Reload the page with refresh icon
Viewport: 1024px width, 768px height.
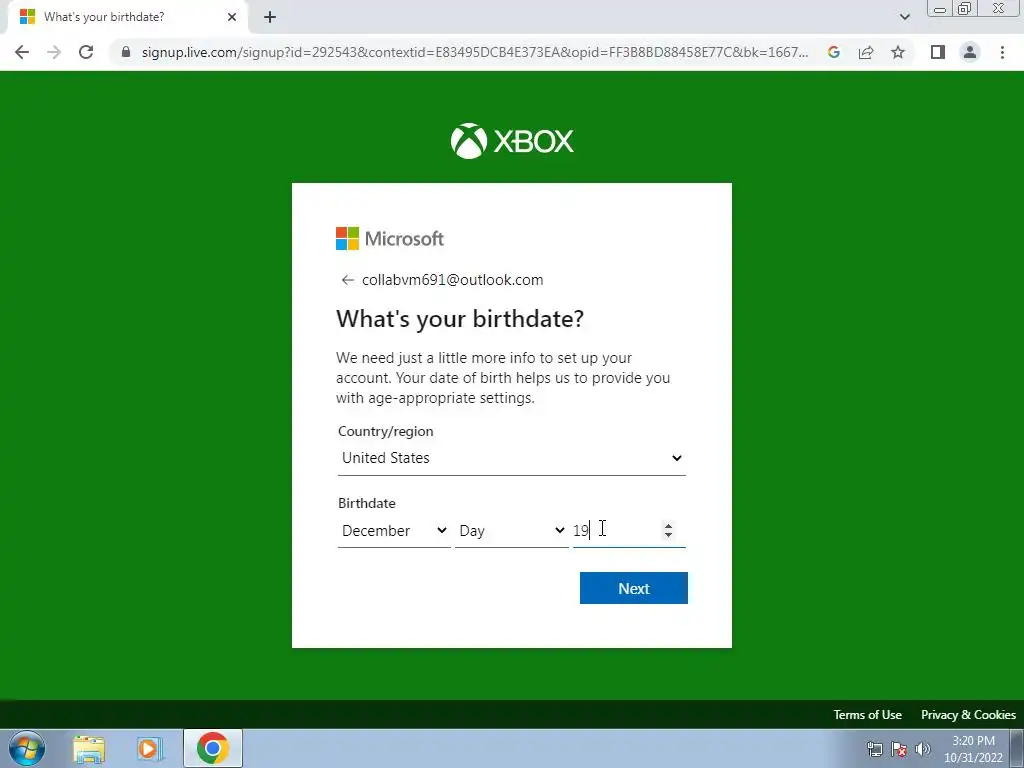pyautogui.click(x=86, y=52)
